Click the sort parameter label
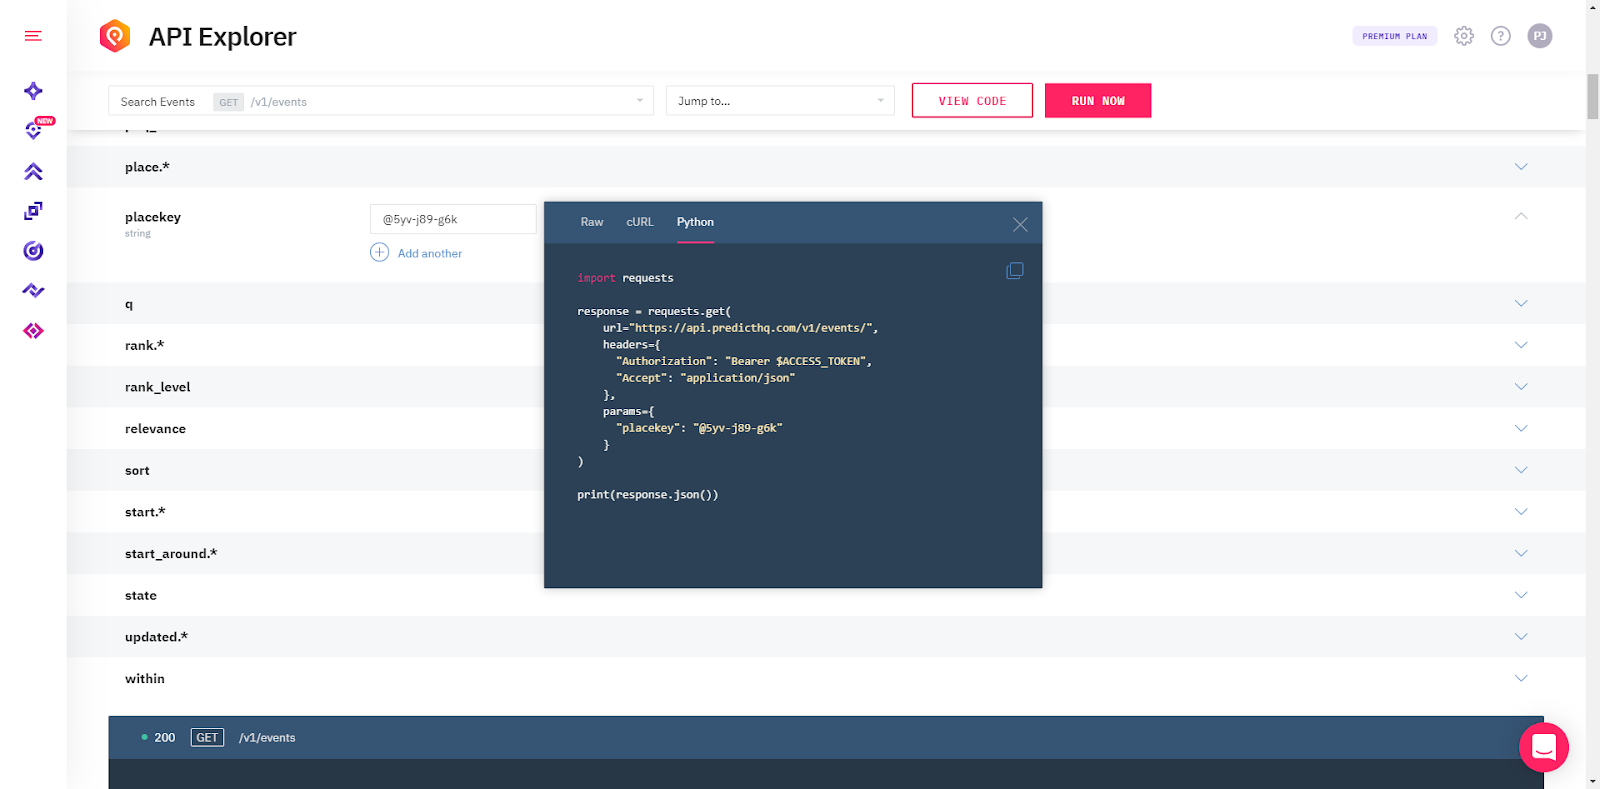 (x=137, y=471)
